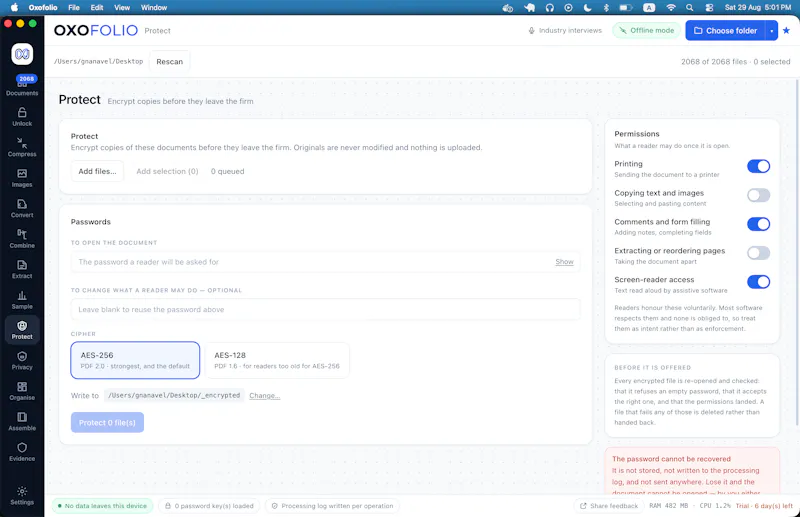Open the Wi-Fi menu bar icon
This screenshot has height=517, width=800.
(671, 8)
